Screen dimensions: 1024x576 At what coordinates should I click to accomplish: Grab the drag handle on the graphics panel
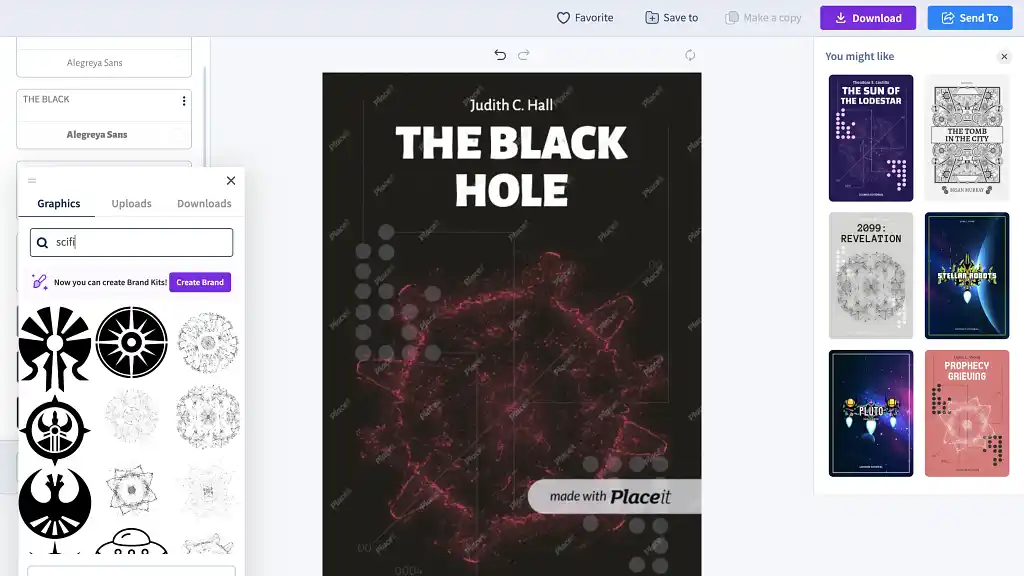[x=32, y=181]
